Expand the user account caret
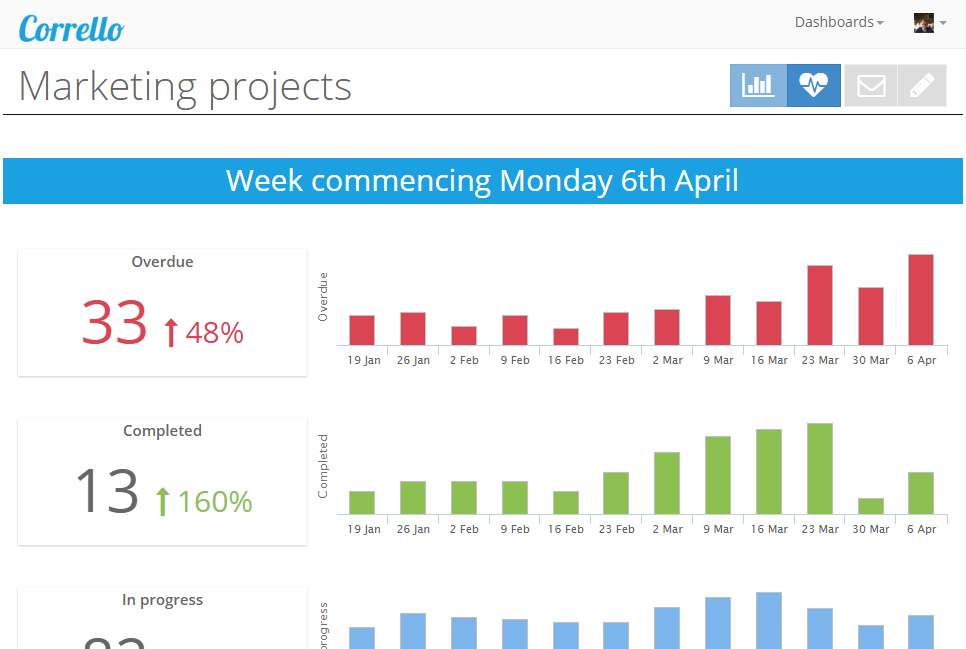The height and width of the screenshot is (649, 966). pos(943,23)
